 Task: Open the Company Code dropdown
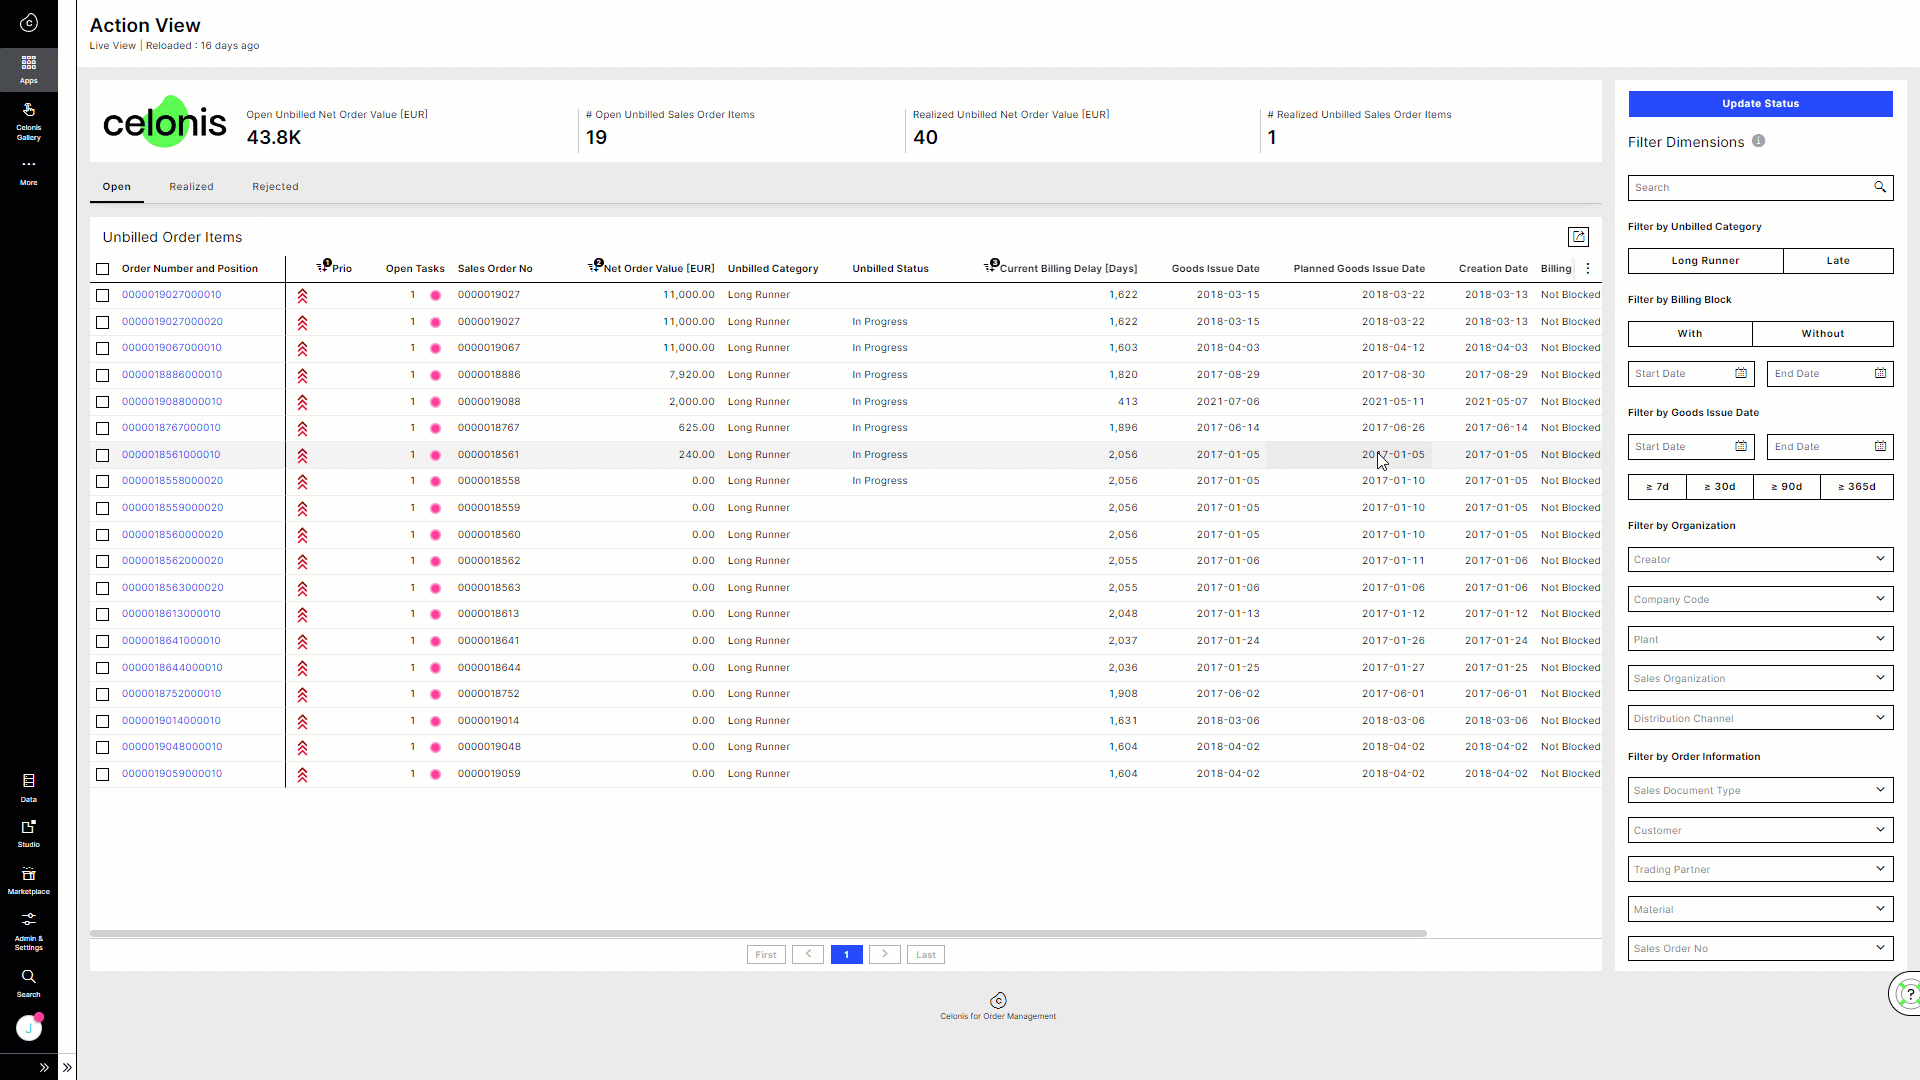1759,599
